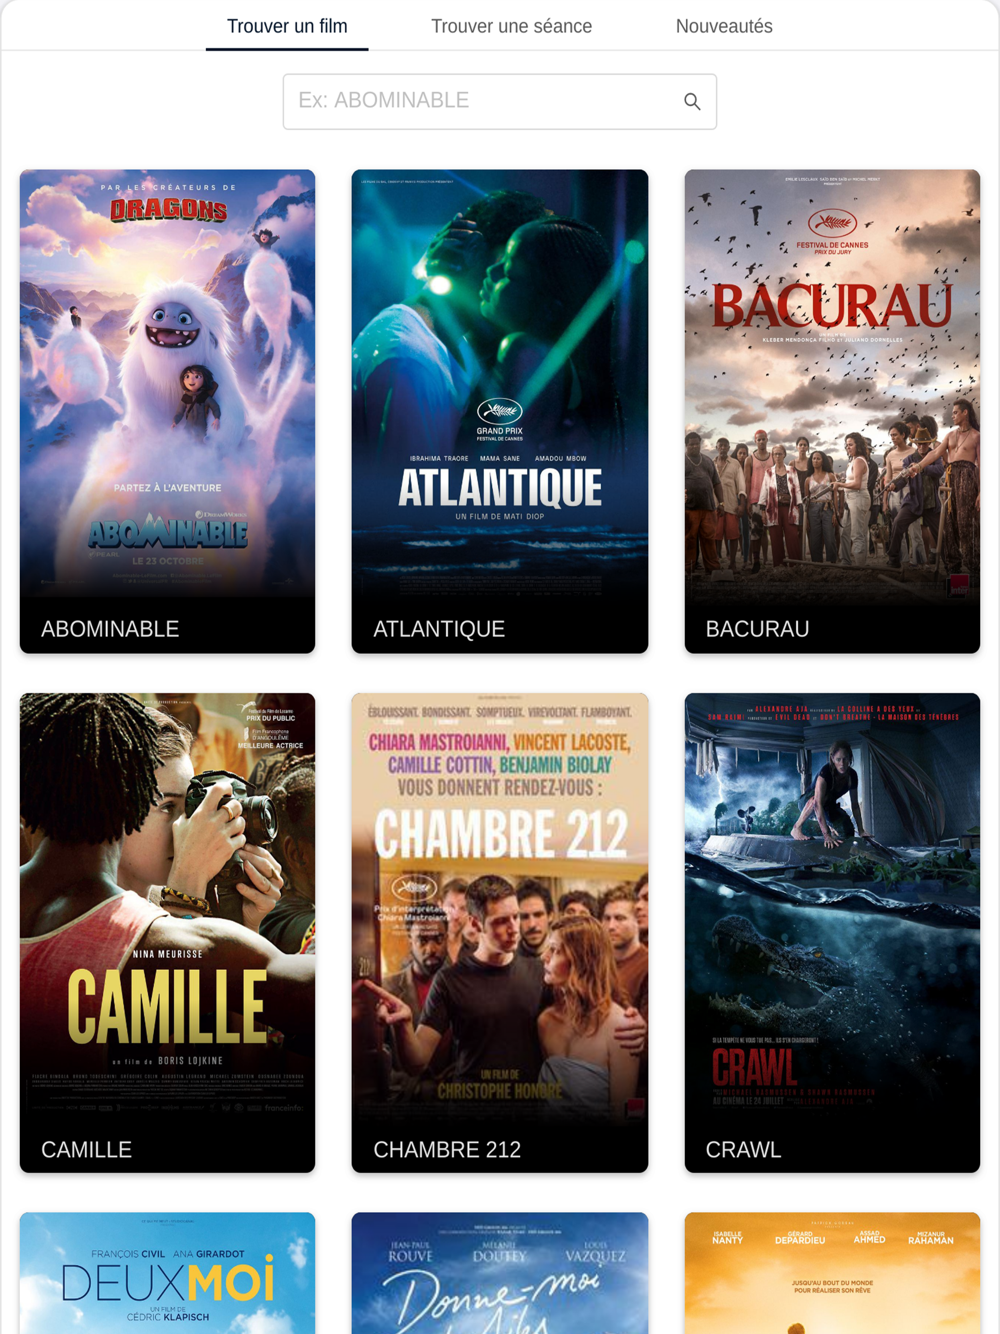Screen dimensions: 1000x1334
Task: Click the CHAMBRE 212 title label
Action: (447, 1150)
